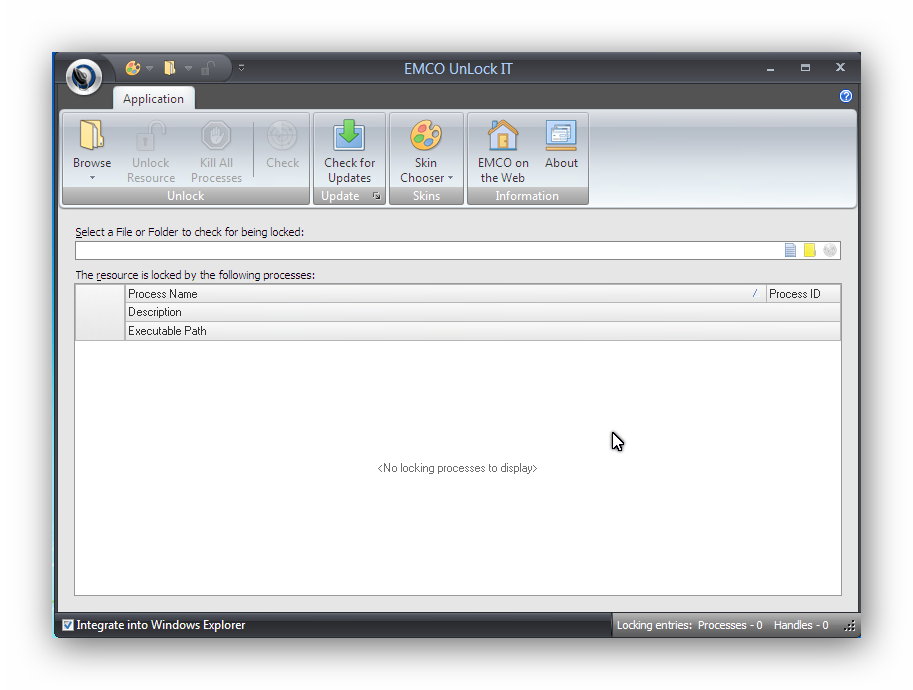Click the 'Processes - 0' status bar entry
The width and height of the screenshot is (913, 690).
[730, 625]
